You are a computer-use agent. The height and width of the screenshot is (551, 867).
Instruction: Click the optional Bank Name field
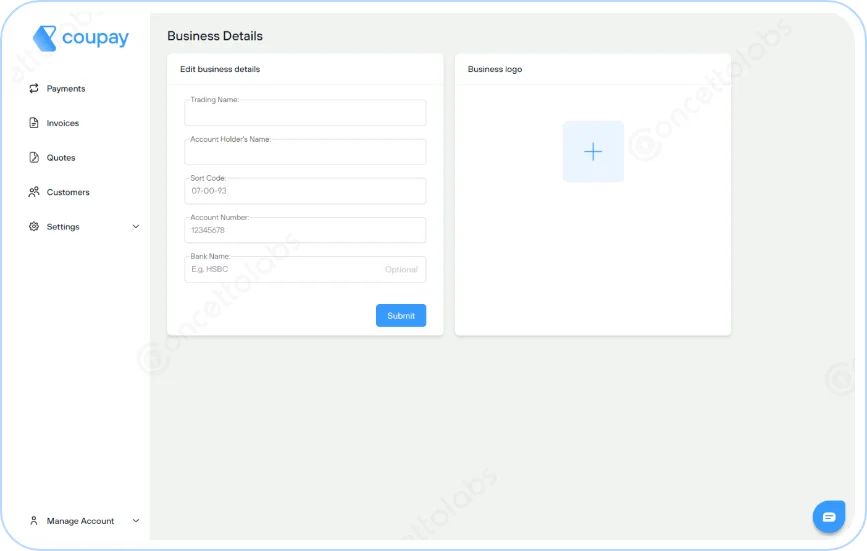tap(305, 270)
